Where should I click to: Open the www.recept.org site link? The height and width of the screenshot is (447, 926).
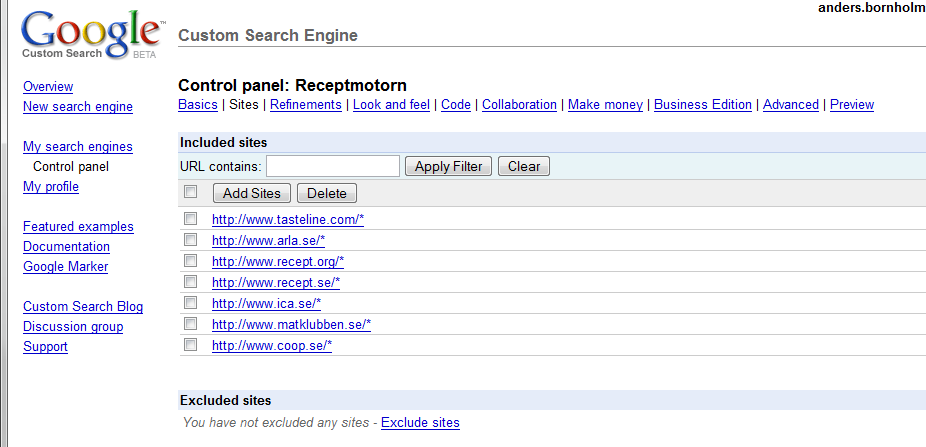[278, 261]
